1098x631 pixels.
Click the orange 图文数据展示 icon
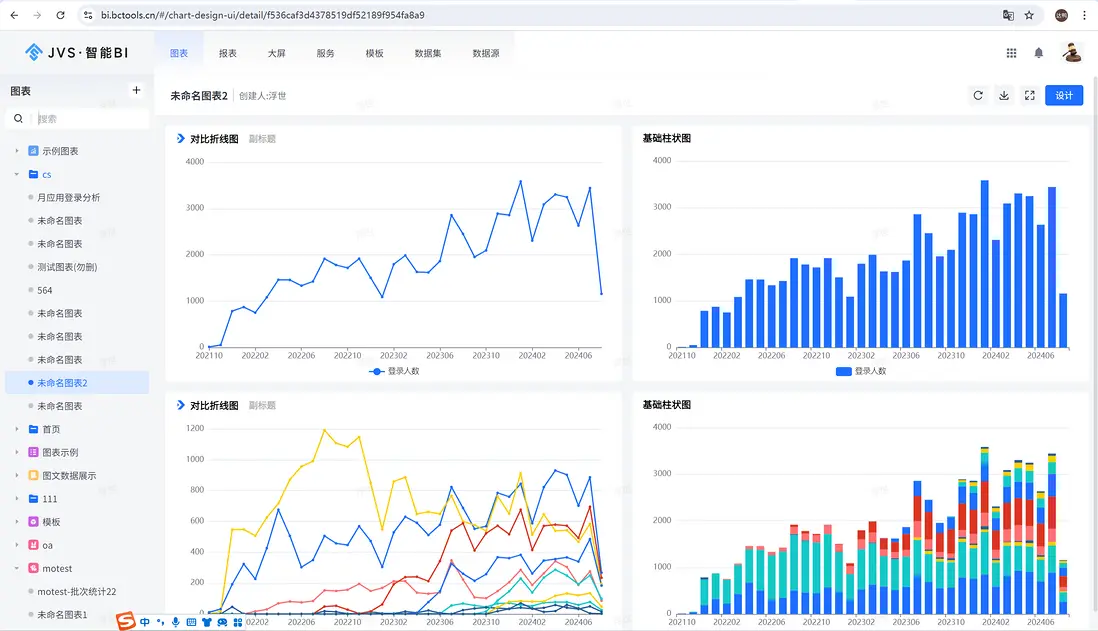click(x=33, y=476)
